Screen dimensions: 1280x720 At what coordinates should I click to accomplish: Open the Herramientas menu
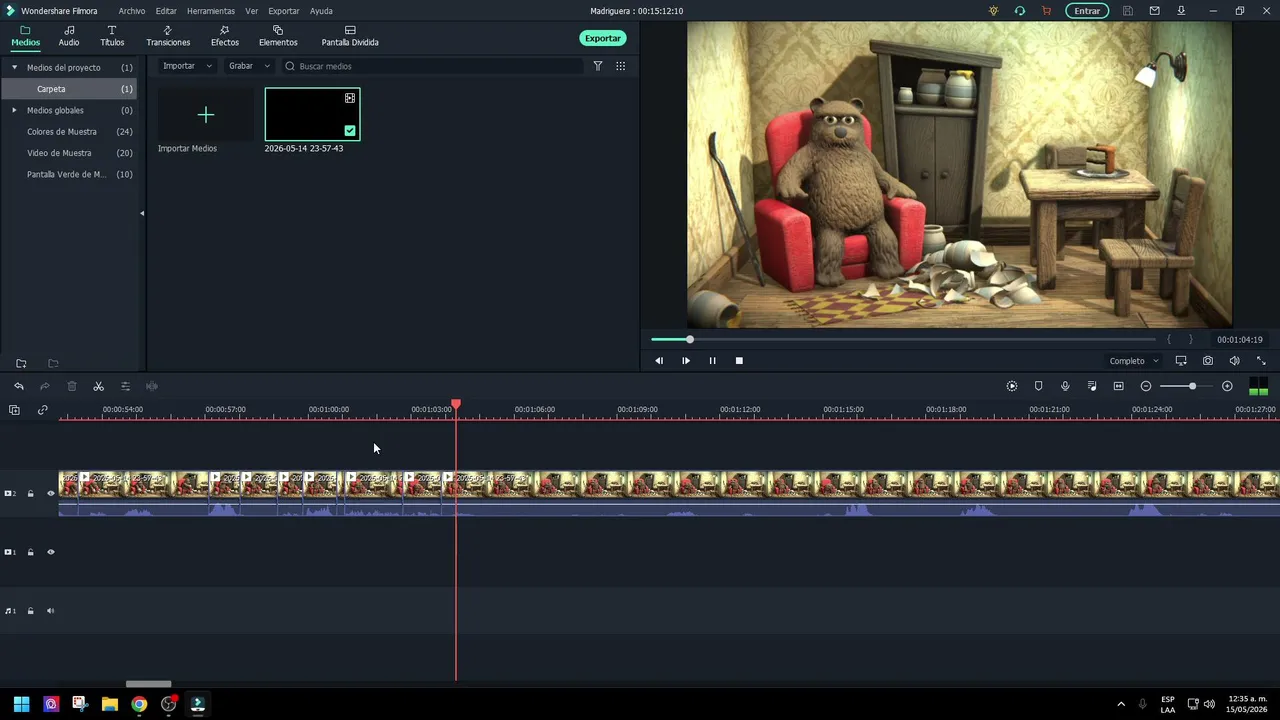coord(211,11)
